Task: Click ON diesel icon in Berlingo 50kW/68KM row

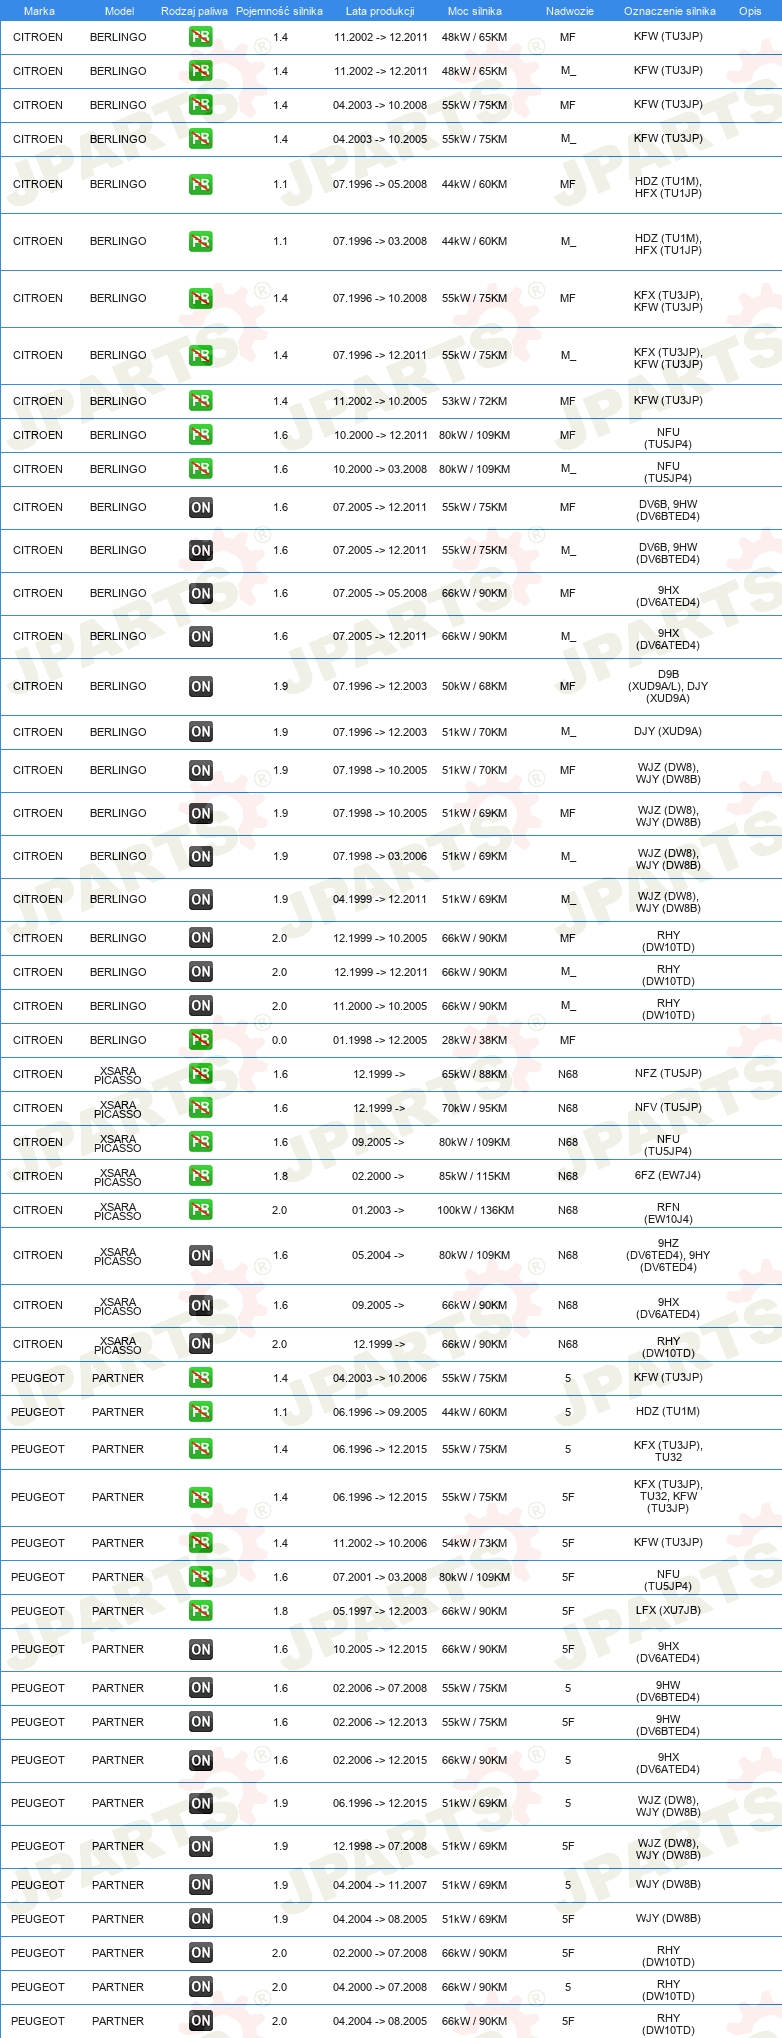Action: (x=200, y=686)
